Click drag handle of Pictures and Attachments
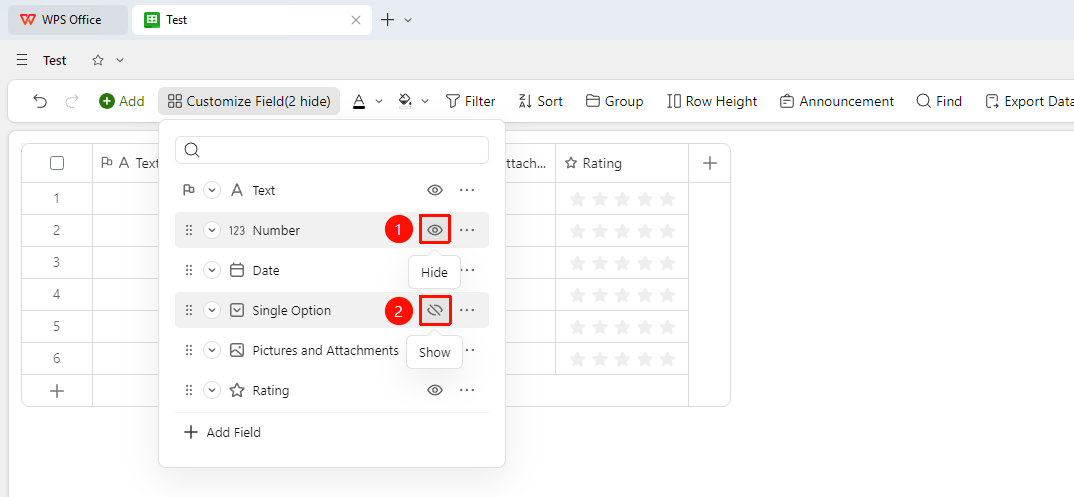This screenshot has width=1074, height=497. point(189,351)
